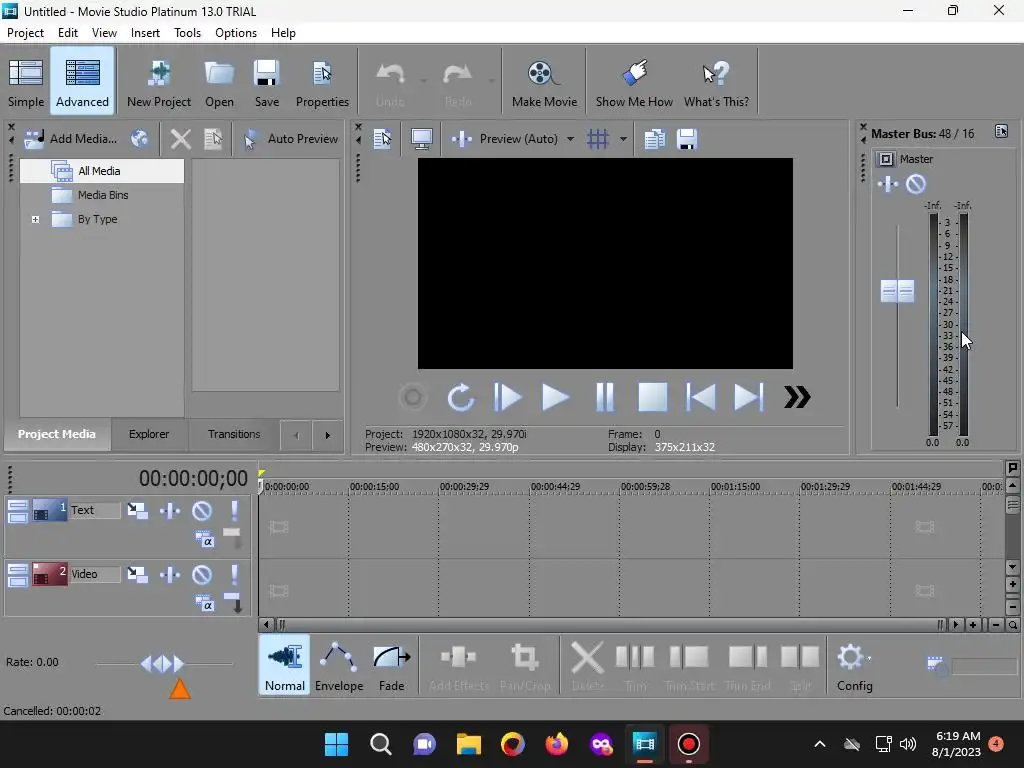
Task: Toggle loop playback
Action: click(x=460, y=397)
